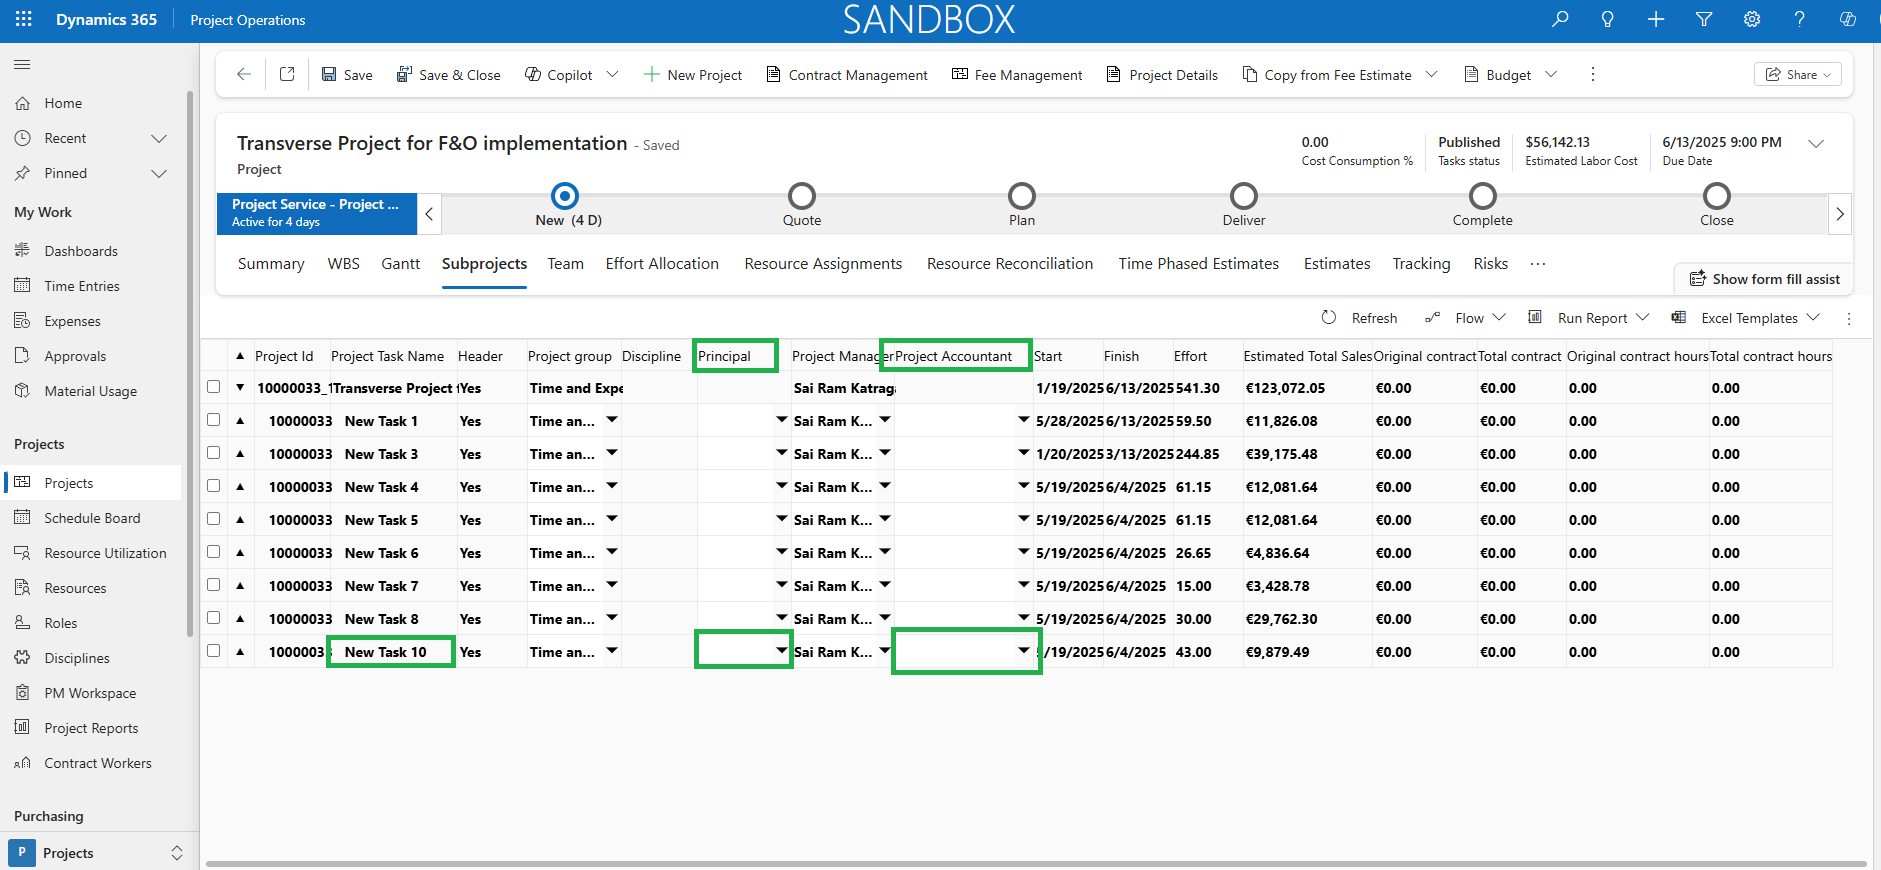Select the Plan stage on process bar
Viewport: 1881px width, 870px height.
(1022, 203)
